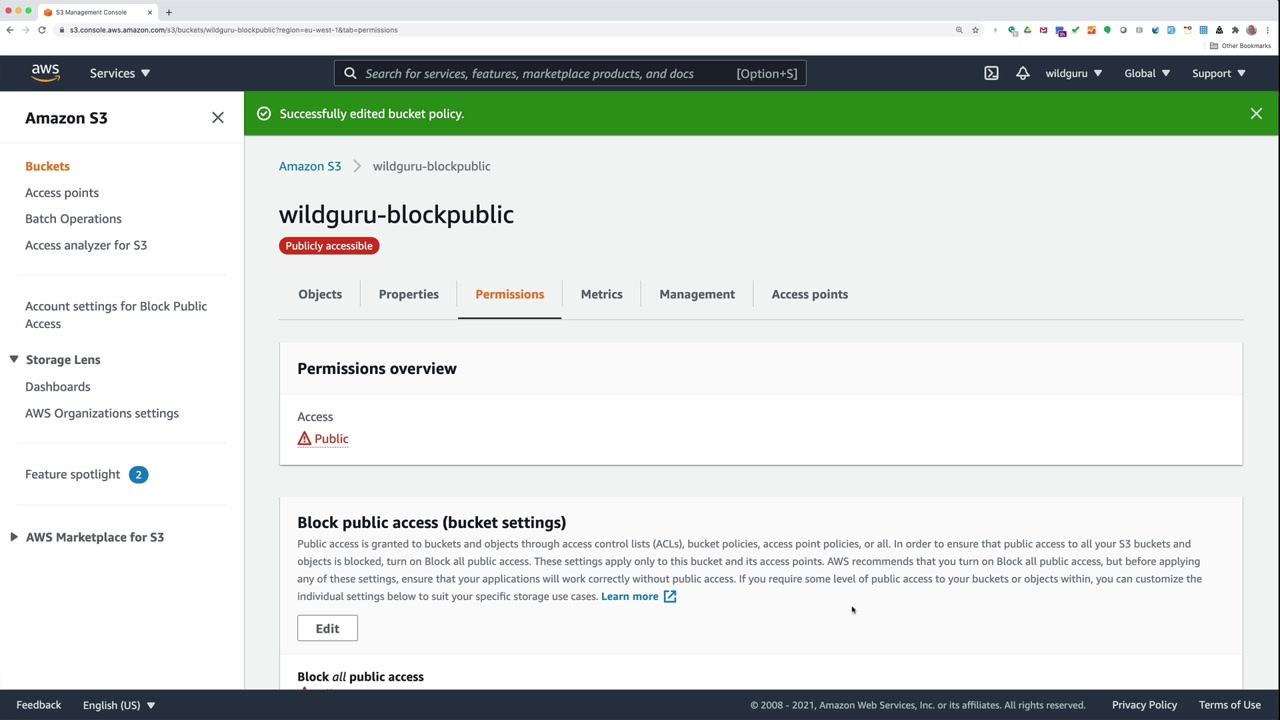Switch to the Metrics tab

pyautogui.click(x=602, y=294)
